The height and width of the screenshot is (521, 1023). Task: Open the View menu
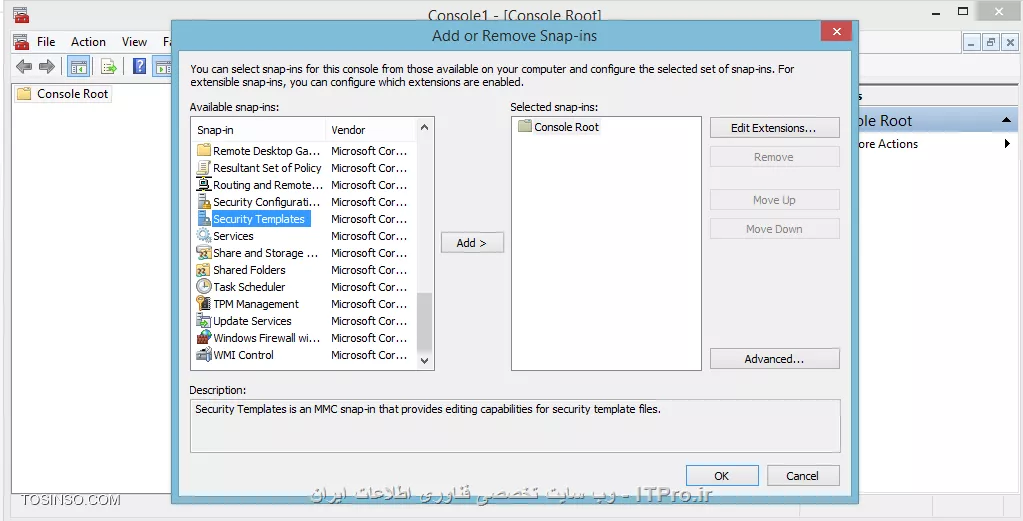(x=134, y=42)
